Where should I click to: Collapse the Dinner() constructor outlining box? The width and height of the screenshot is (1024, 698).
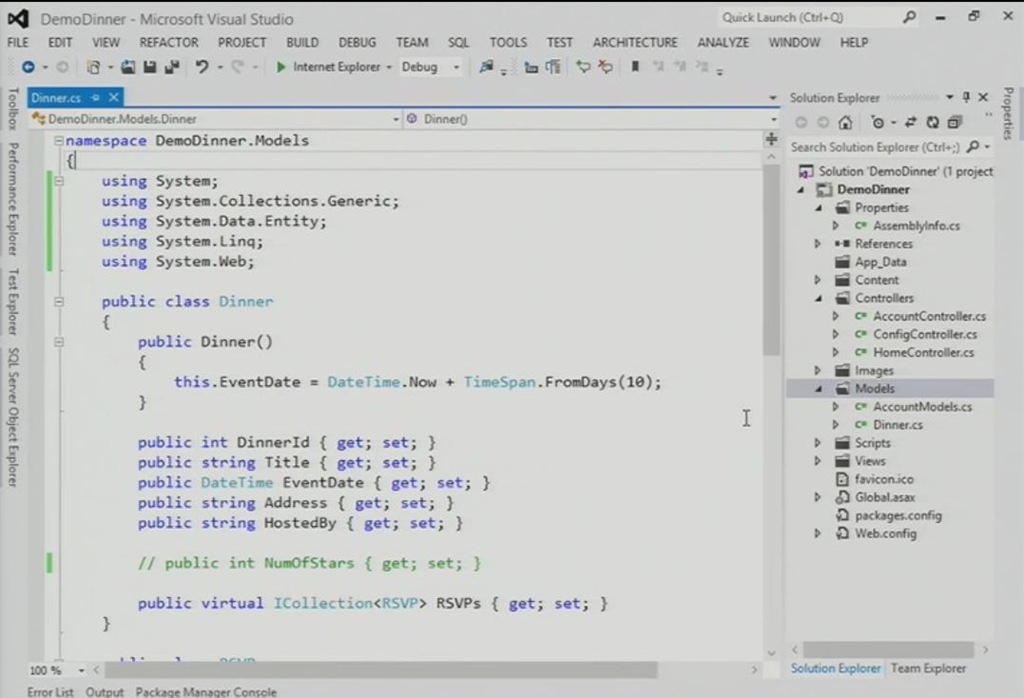point(59,342)
